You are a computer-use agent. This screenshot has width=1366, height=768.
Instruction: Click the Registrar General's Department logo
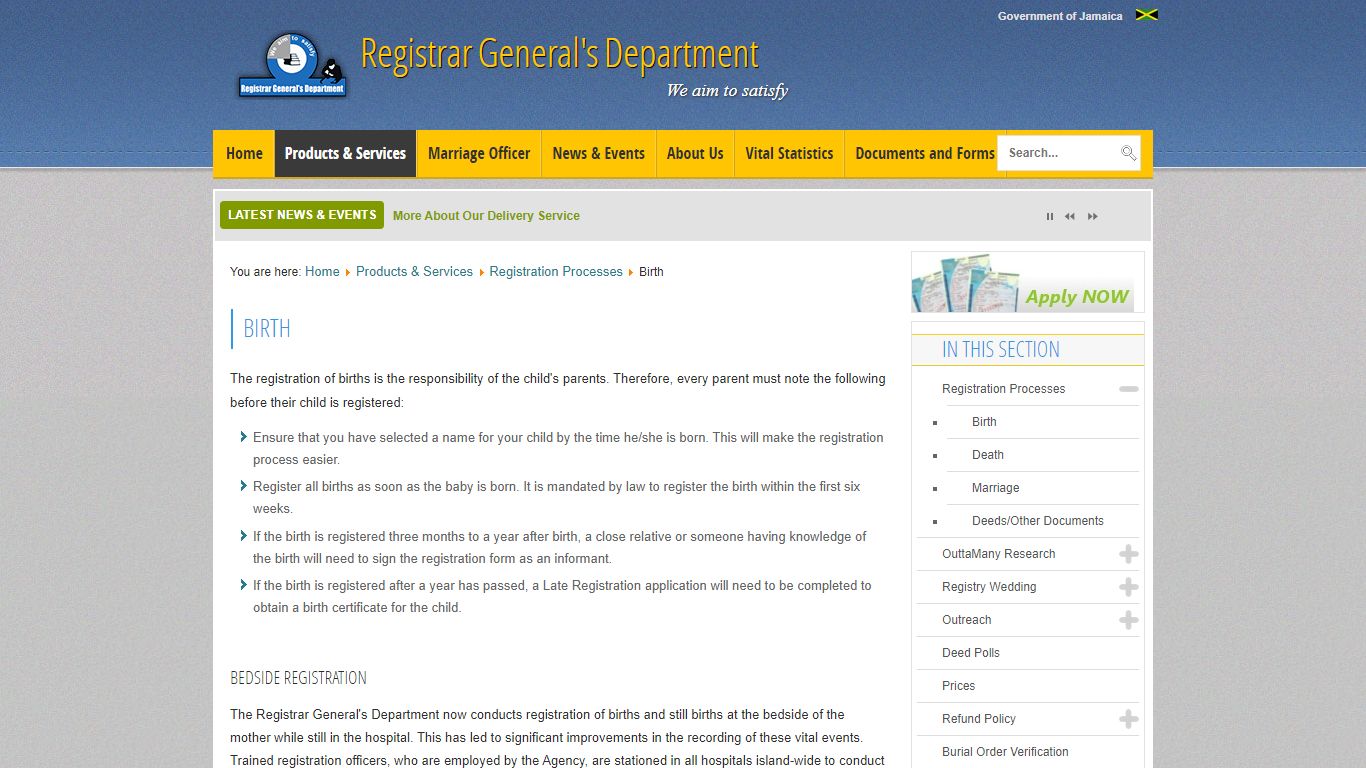click(x=292, y=65)
